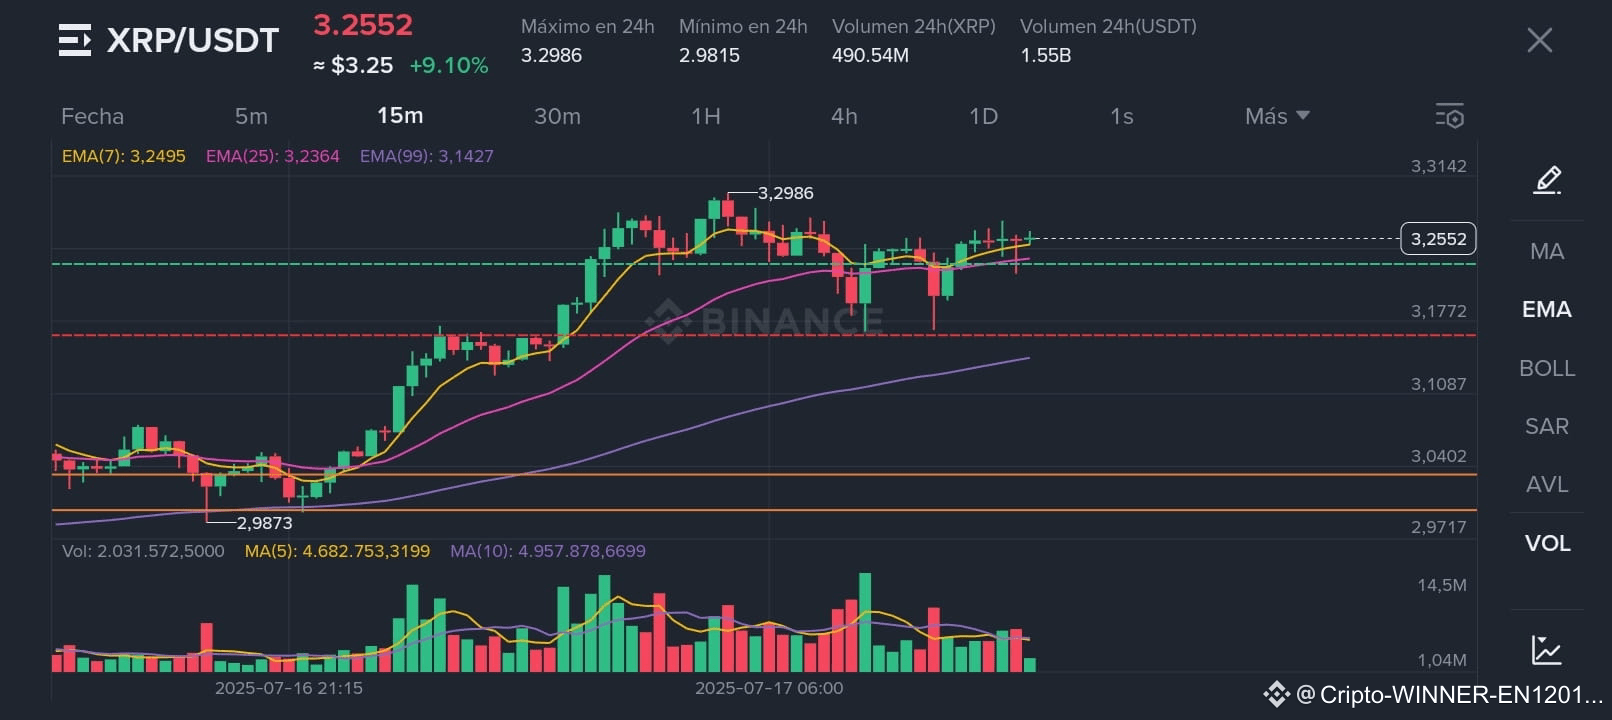Select the drawing pencil tool

click(x=1547, y=180)
